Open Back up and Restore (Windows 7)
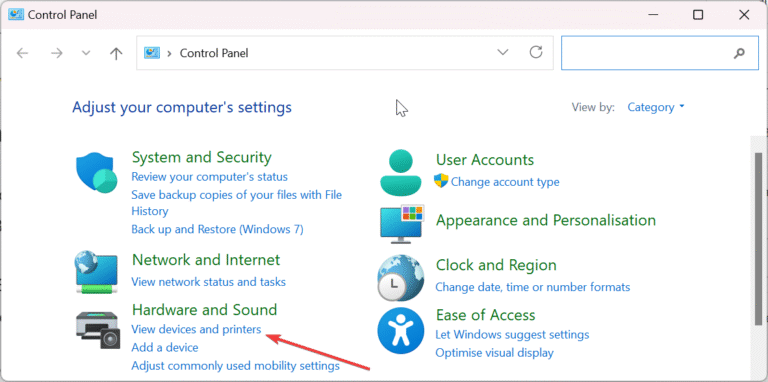 tap(217, 229)
